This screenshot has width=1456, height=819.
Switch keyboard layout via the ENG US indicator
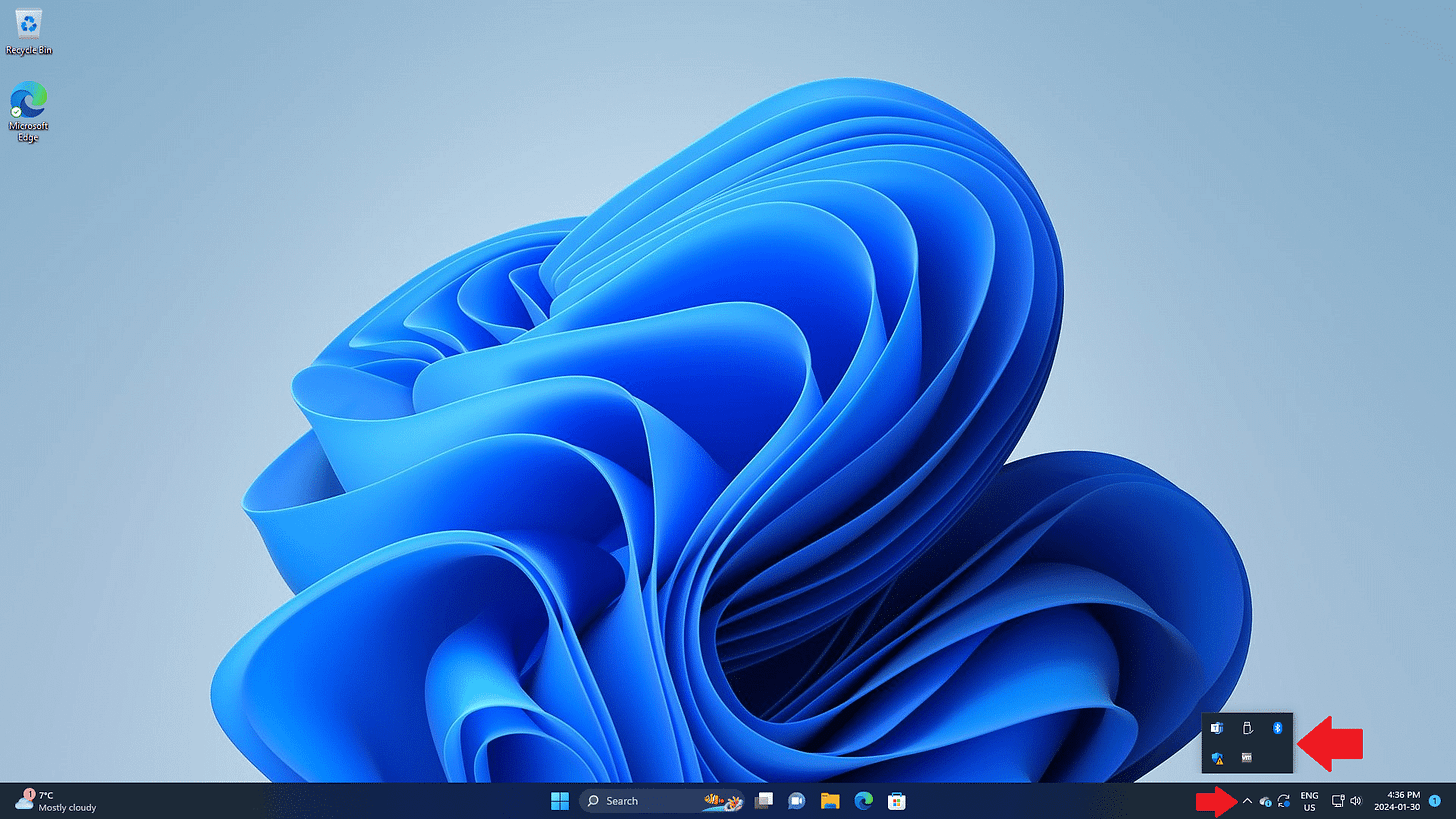point(1309,800)
